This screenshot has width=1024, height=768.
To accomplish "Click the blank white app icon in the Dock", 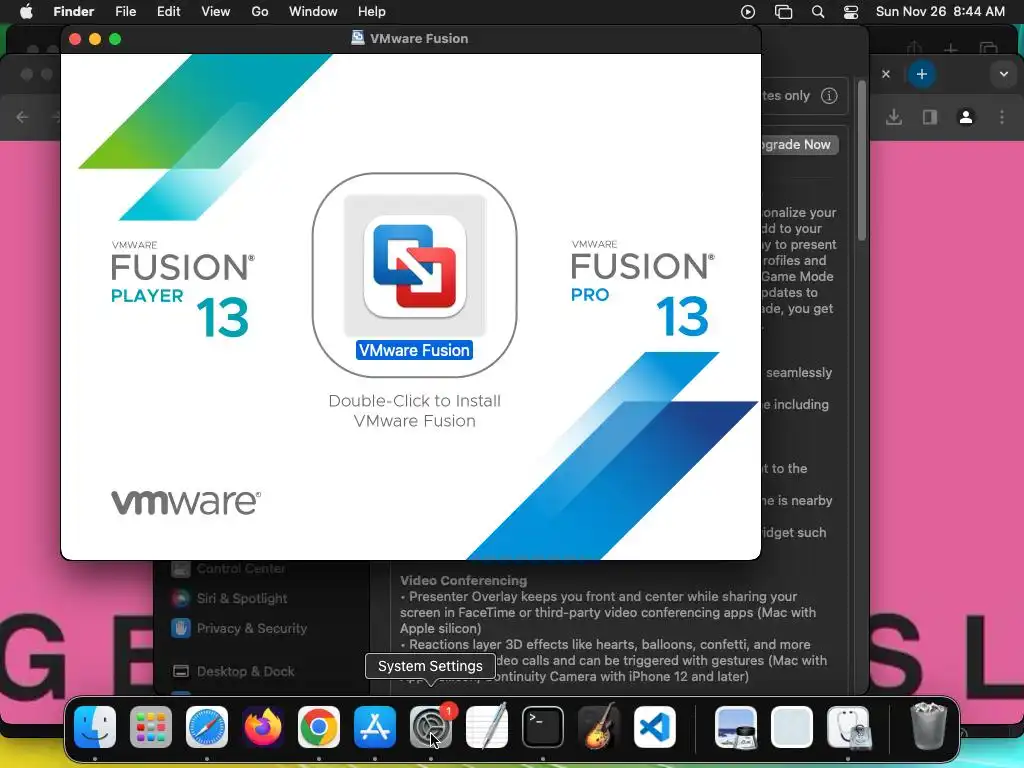I will pos(792,727).
